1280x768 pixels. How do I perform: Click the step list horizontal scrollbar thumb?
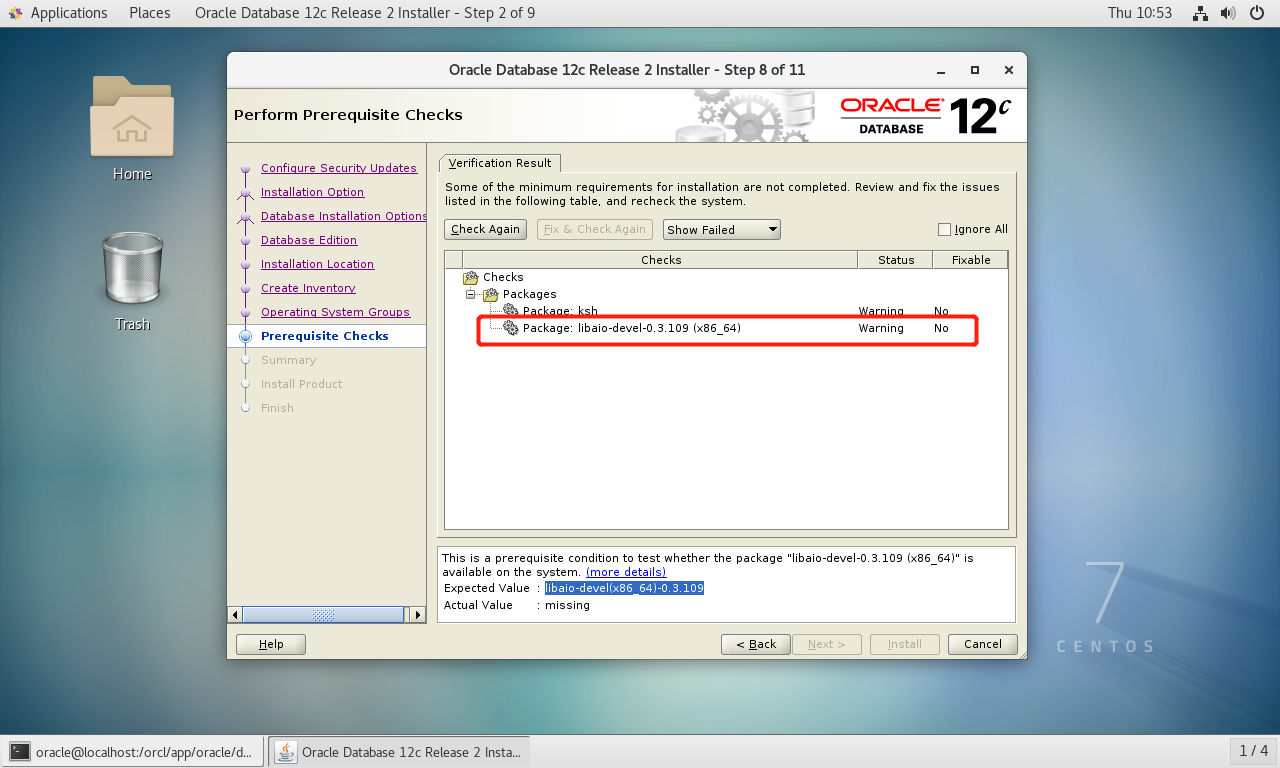pyautogui.click(x=323, y=615)
